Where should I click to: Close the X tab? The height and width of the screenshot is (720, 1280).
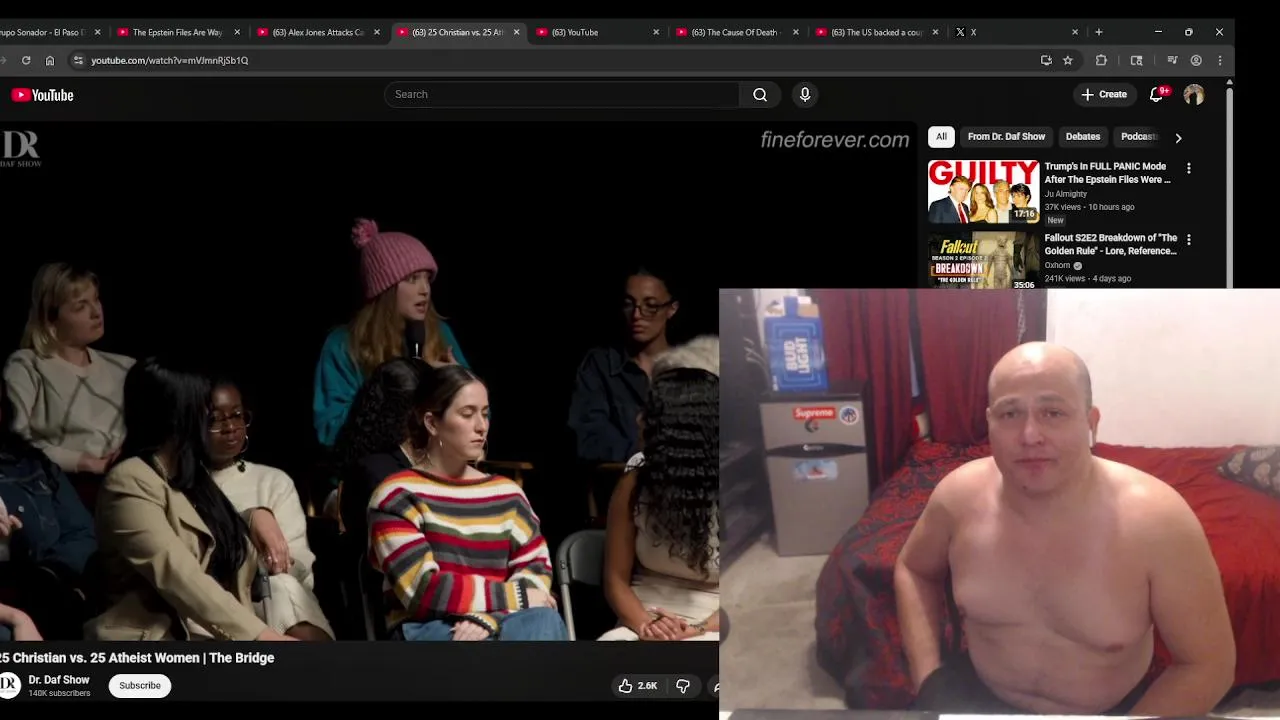point(1075,32)
